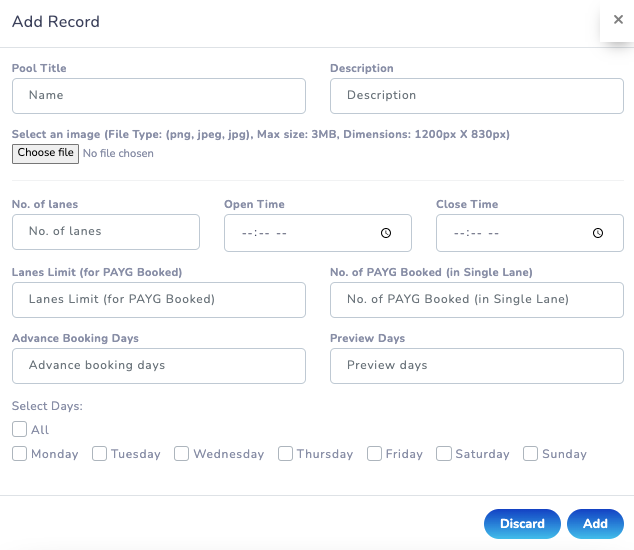Click the Discard button
The height and width of the screenshot is (550, 634).
click(522, 524)
